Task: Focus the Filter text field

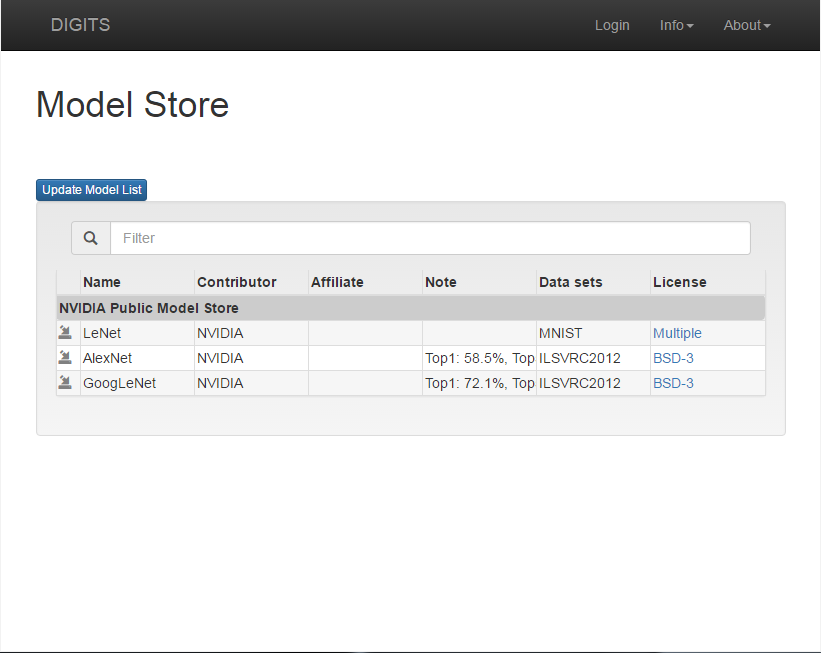Action: [x=430, y=238]
